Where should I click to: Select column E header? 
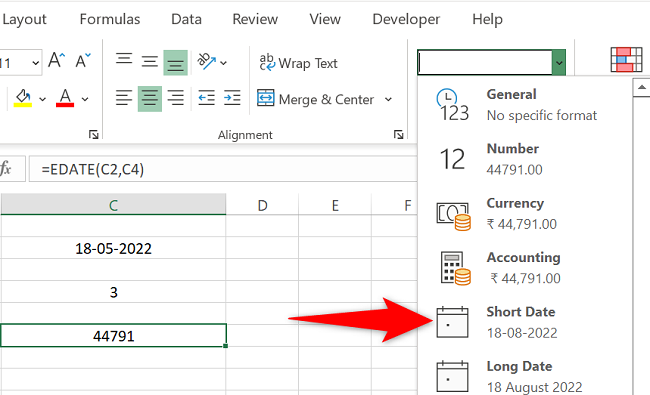(x=335, y=205)
